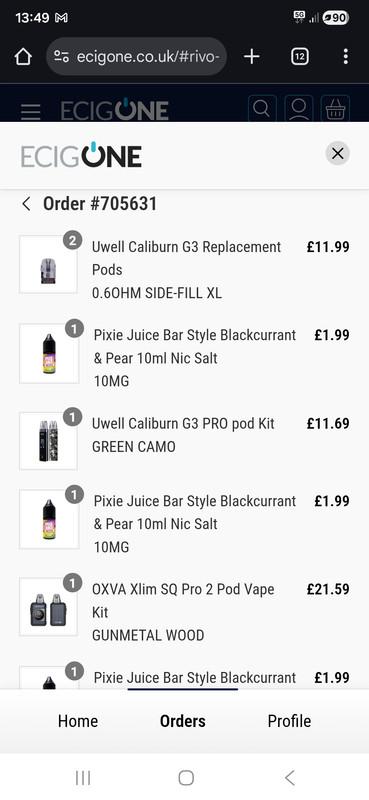
Task: Tap the site settings icon in the address bar
Action: pos(61,57)
